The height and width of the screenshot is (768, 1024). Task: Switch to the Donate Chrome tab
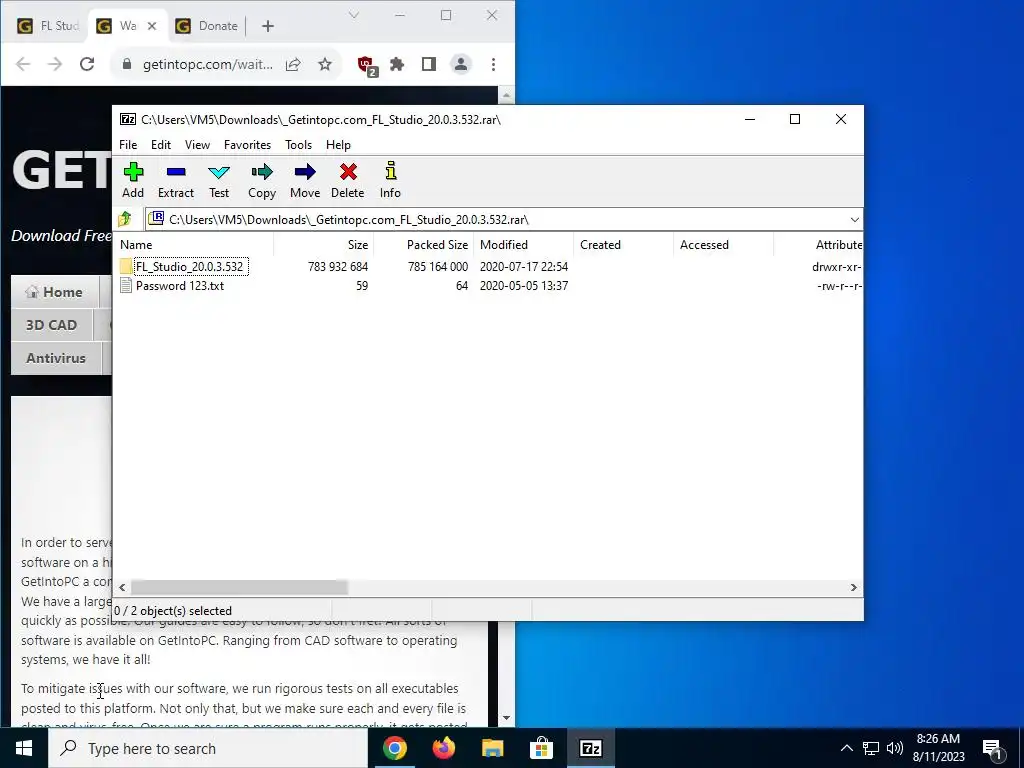point(208,26)
